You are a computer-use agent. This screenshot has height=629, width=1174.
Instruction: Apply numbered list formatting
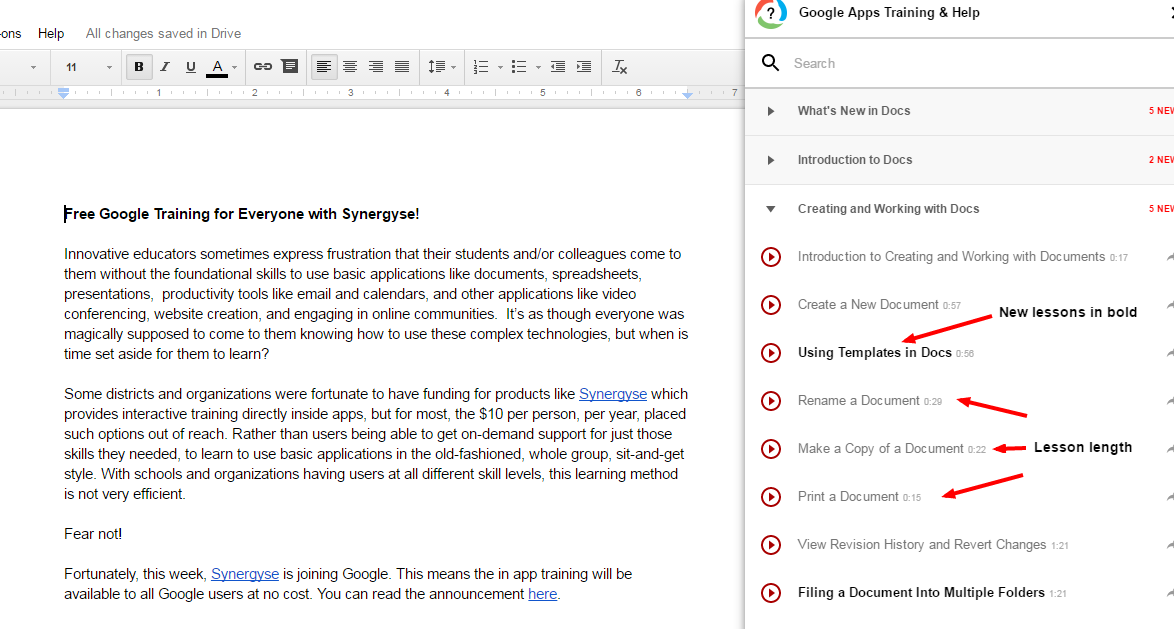point(481,67)
